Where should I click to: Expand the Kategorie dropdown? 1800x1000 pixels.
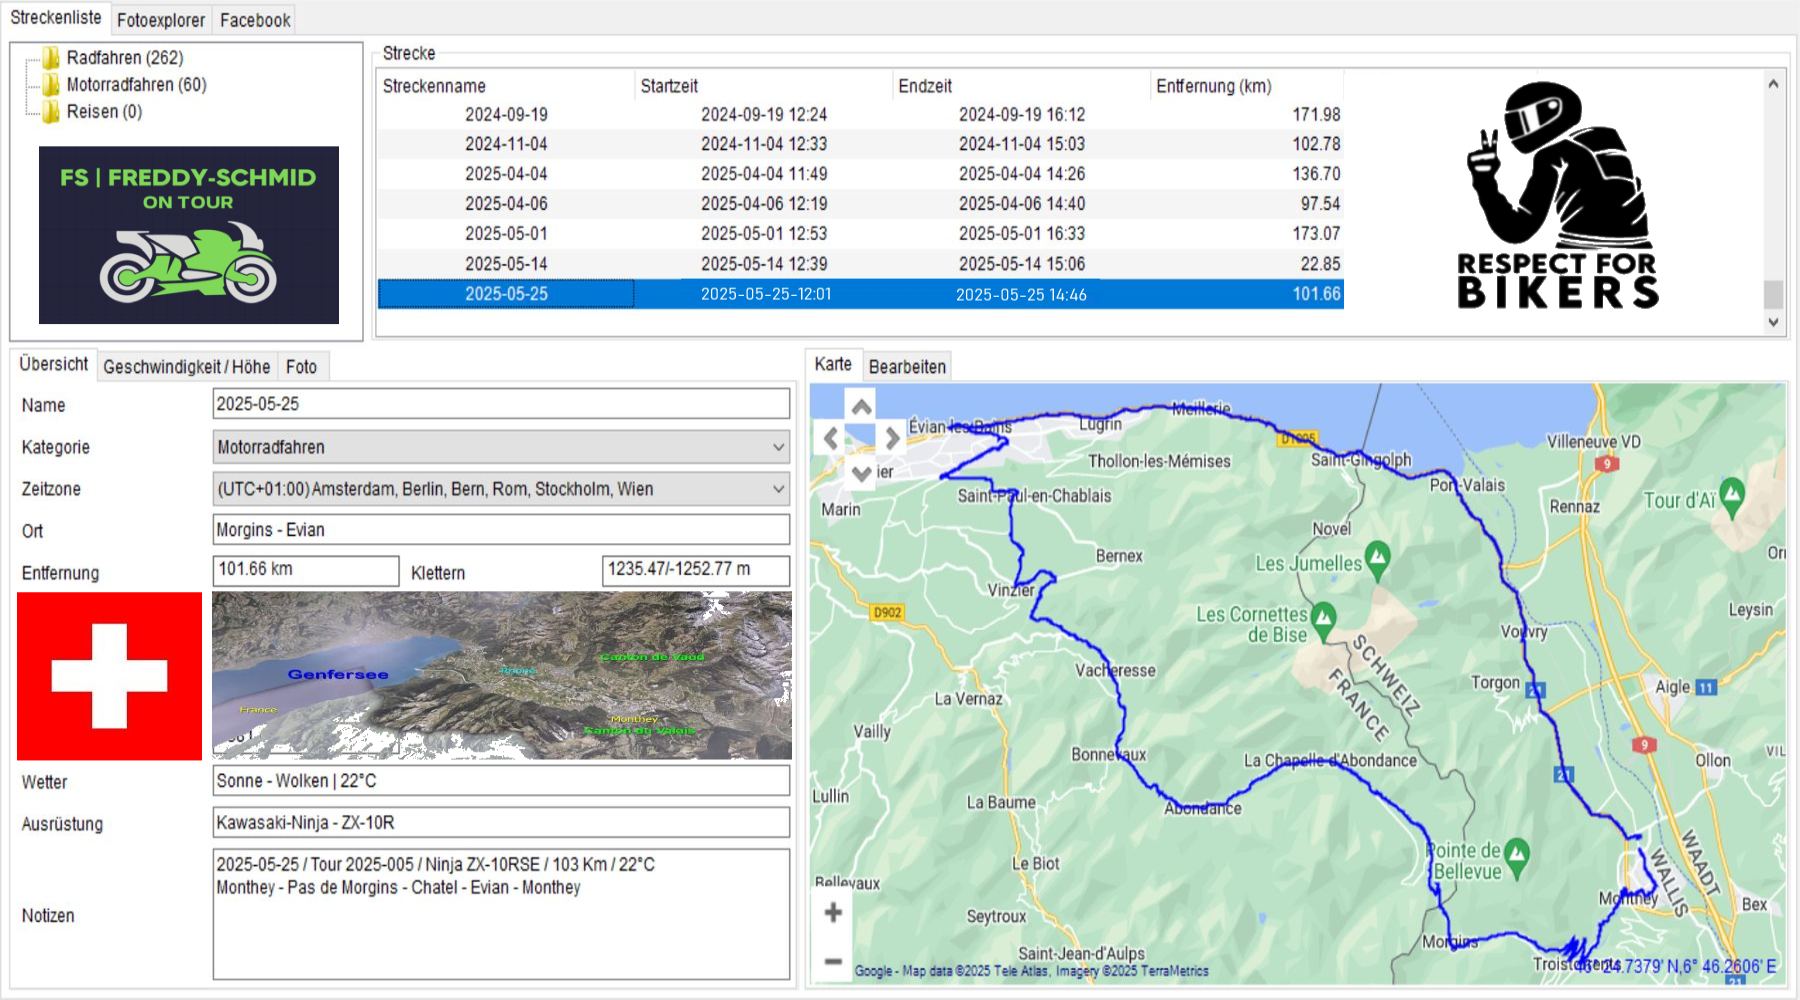(x=778, y=447)
